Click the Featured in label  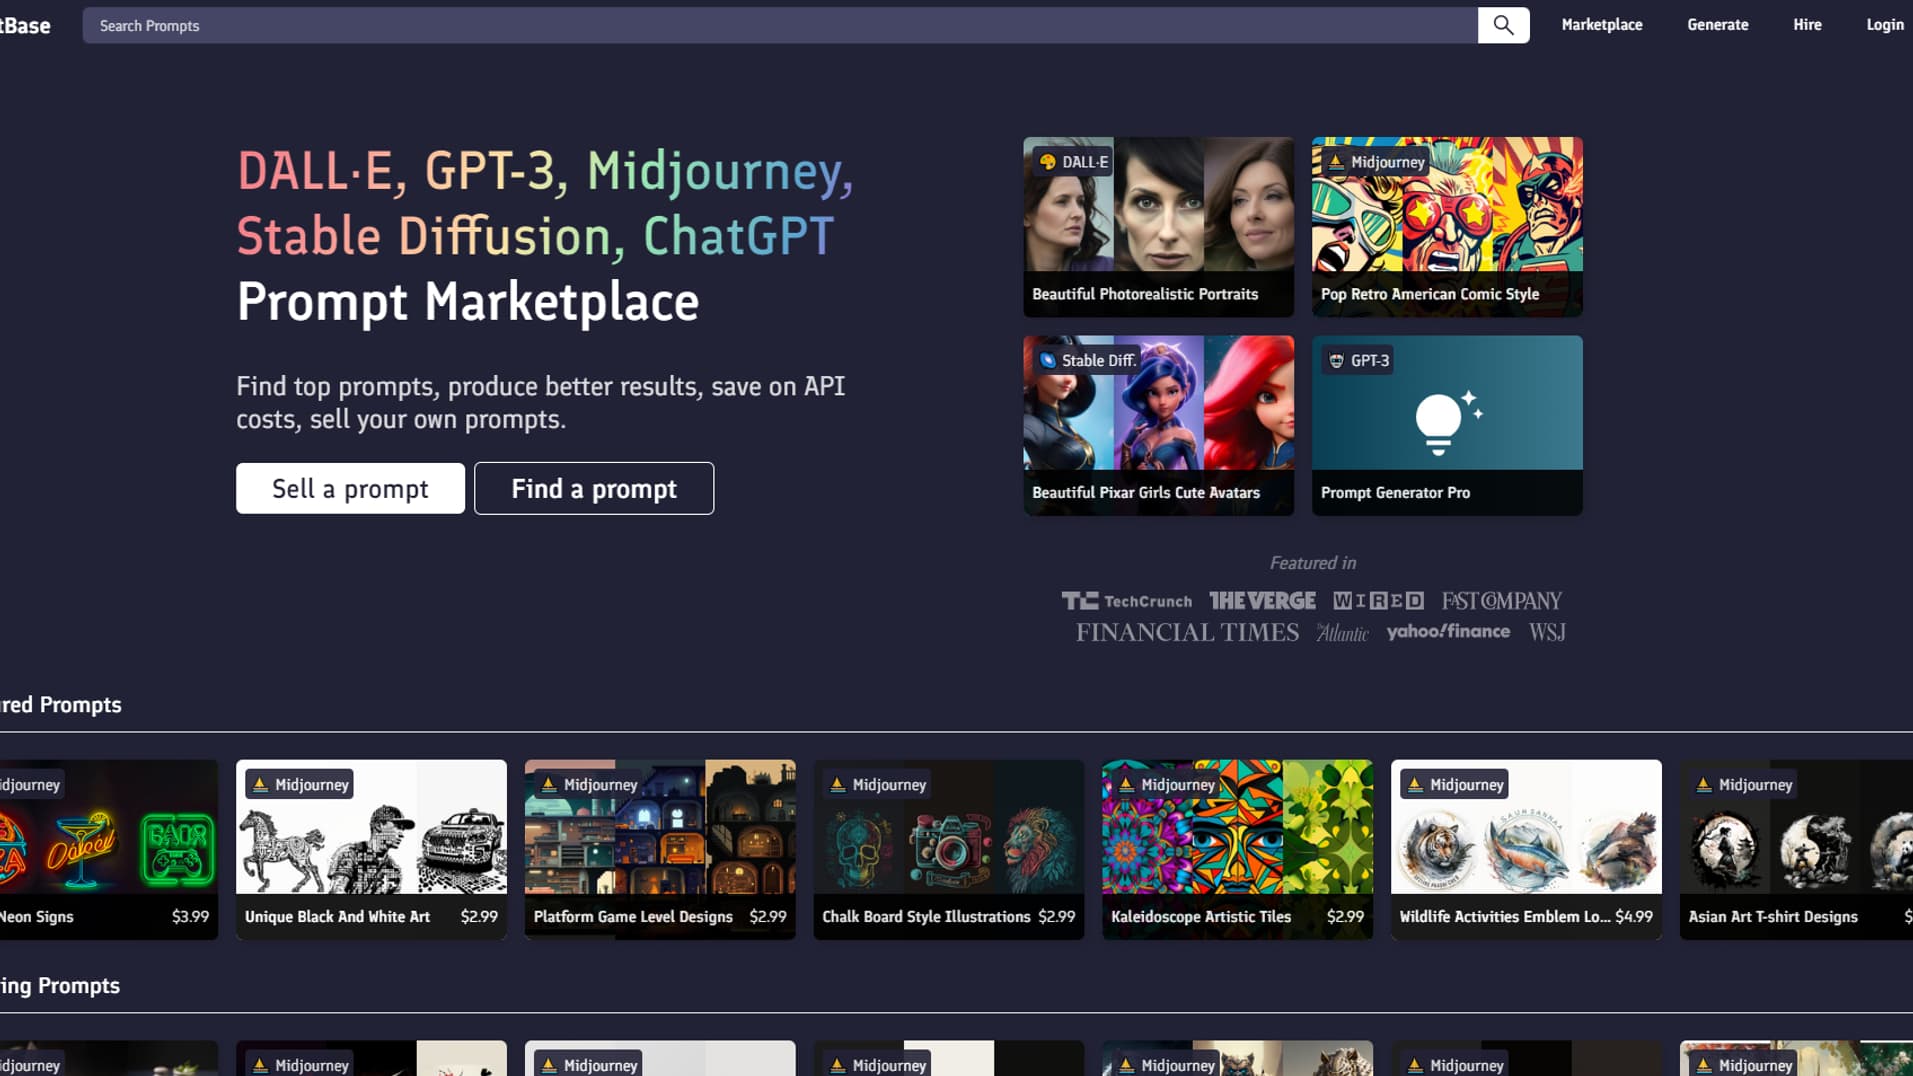pyautogui.click(x=1312, y=563)
